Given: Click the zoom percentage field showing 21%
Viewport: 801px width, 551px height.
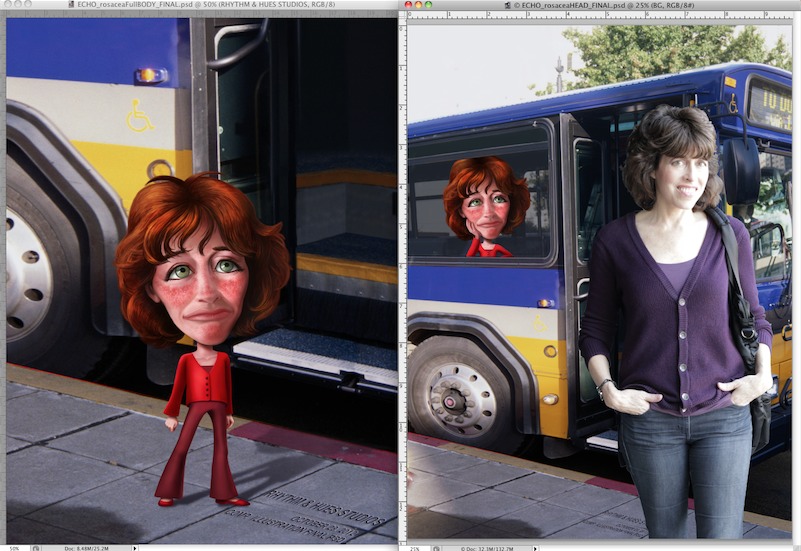Looking at the screenshot, I should 414,548.
